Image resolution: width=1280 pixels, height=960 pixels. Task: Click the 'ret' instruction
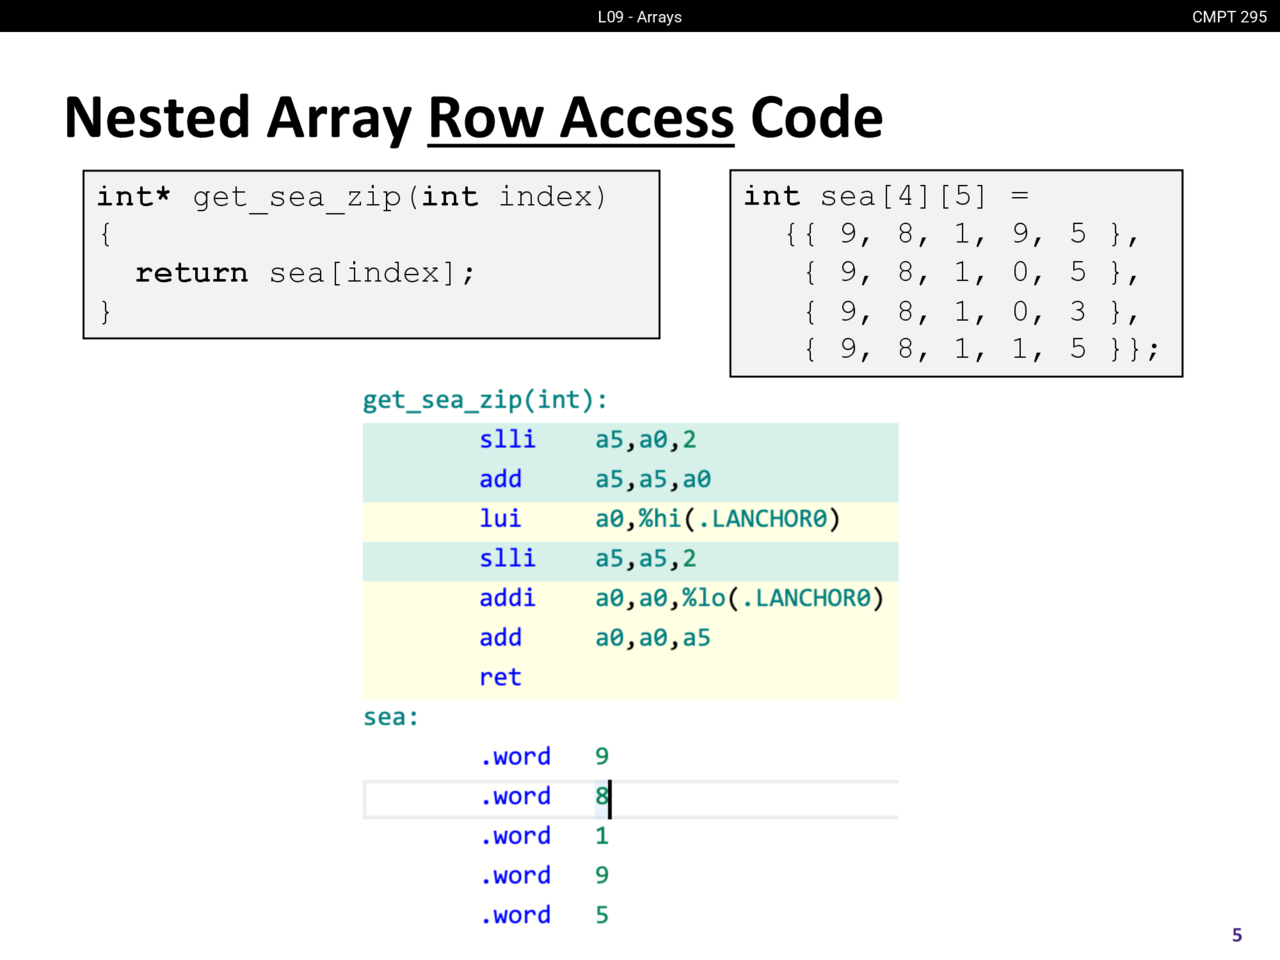tap(500, 678)
